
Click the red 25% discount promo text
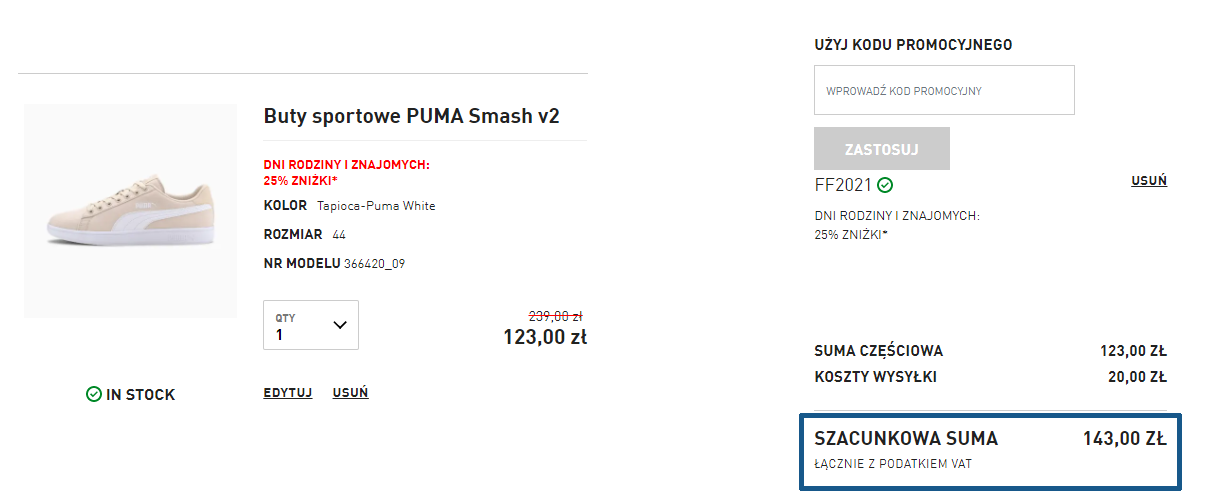tap(347, 173)
